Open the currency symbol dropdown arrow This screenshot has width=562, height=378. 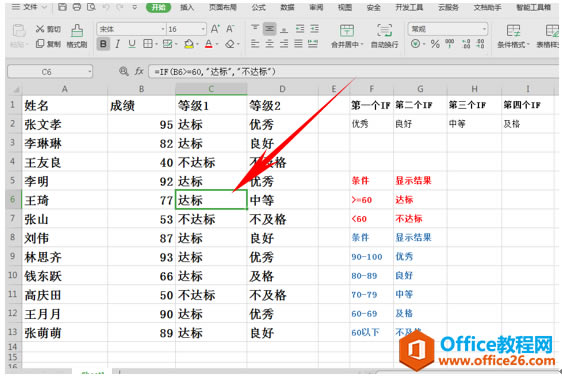click(424, 44)
